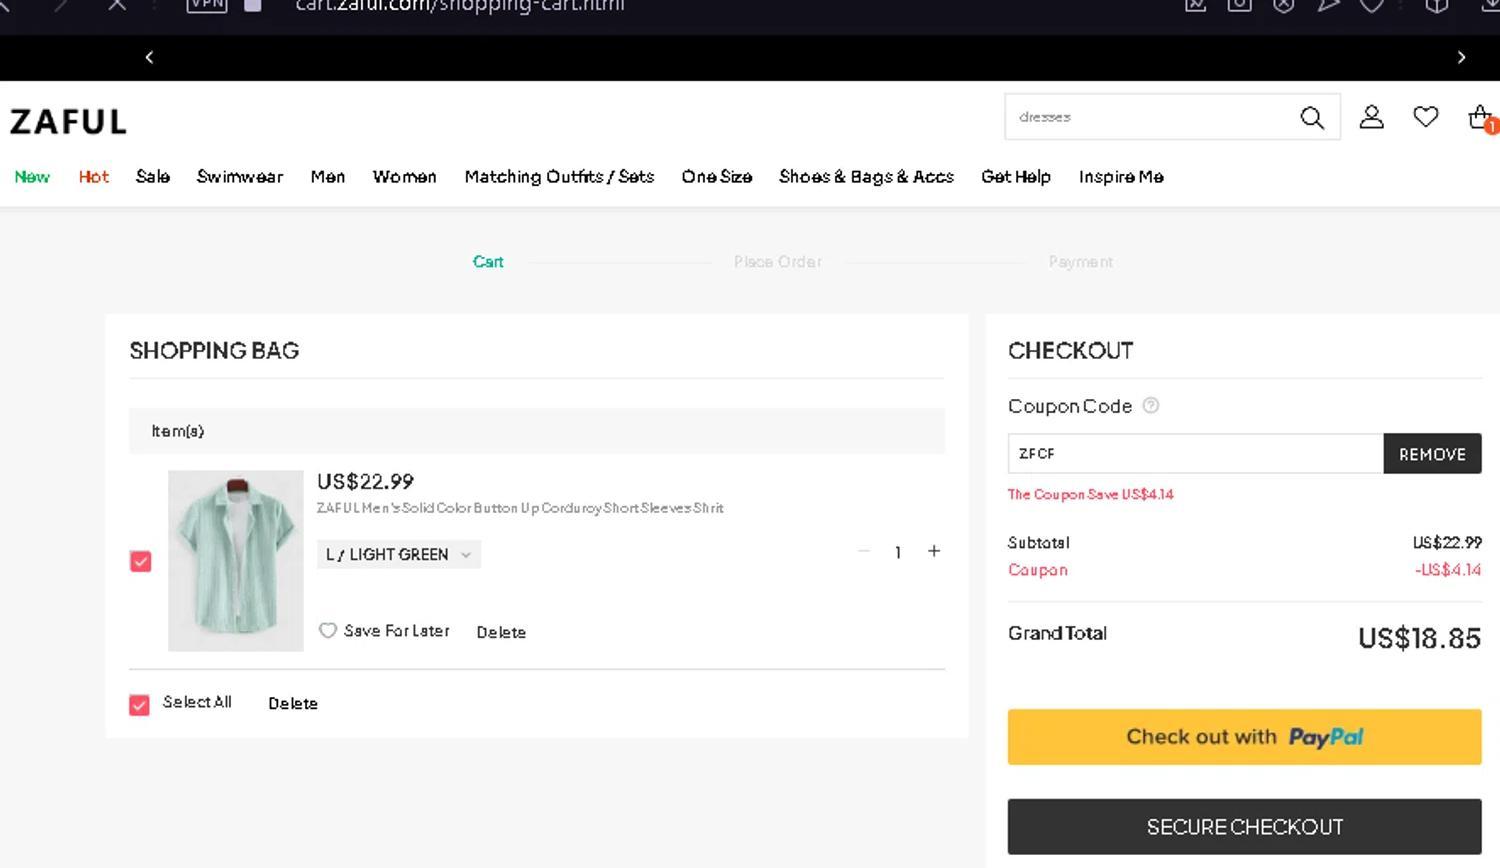The height and width of the screenshot is (868, 1500).
Task: Click the REMOVE coupon button
Action: click(1432, 454)
